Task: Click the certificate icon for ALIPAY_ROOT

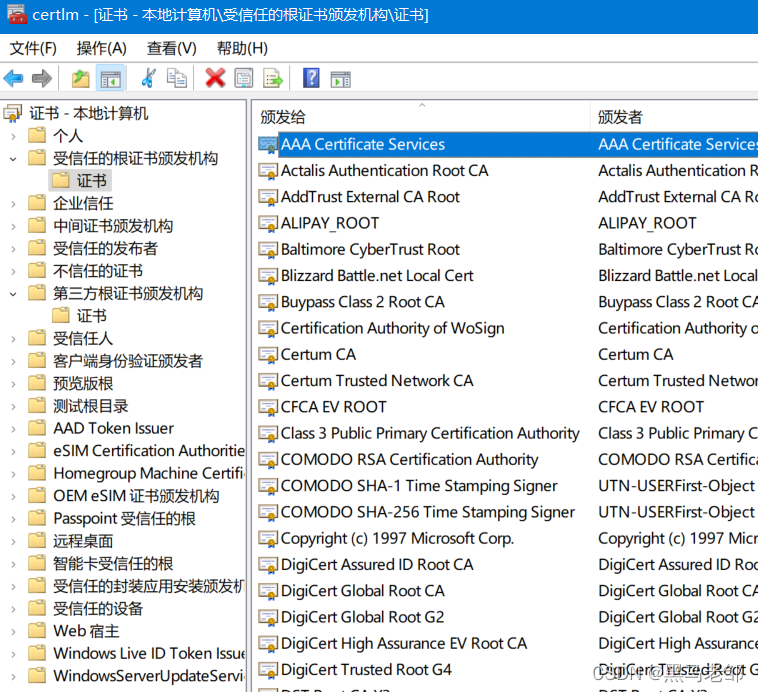Action: click(268, 223)
